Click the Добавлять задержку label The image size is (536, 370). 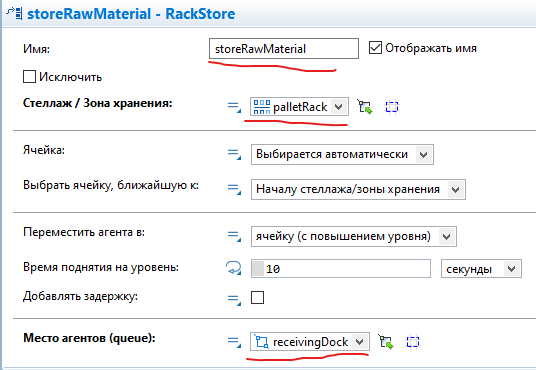point(80,296)
